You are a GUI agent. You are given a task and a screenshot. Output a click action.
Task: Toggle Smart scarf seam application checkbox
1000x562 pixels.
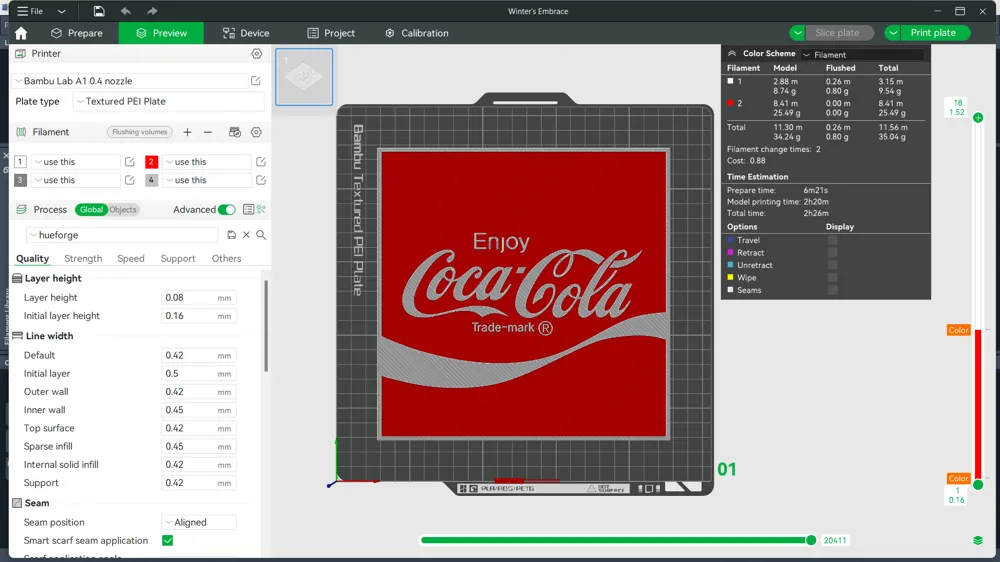click(x=168, y=540)
